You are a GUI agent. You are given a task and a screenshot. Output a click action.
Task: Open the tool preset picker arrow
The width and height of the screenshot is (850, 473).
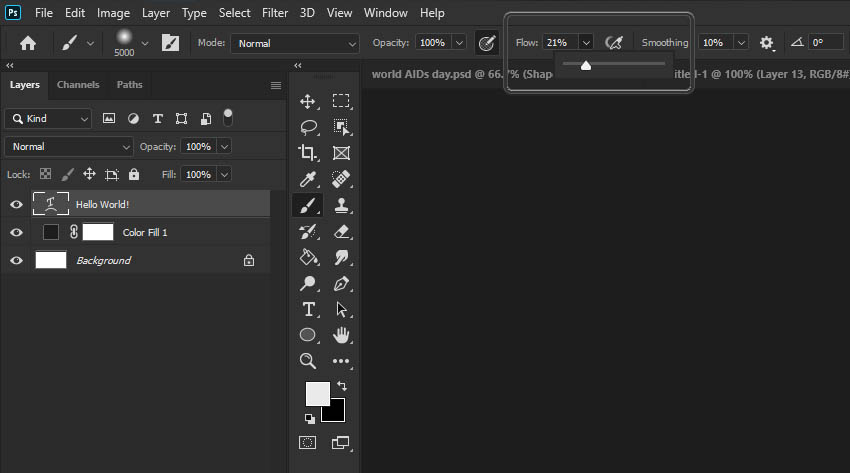(x=91, y=43)
